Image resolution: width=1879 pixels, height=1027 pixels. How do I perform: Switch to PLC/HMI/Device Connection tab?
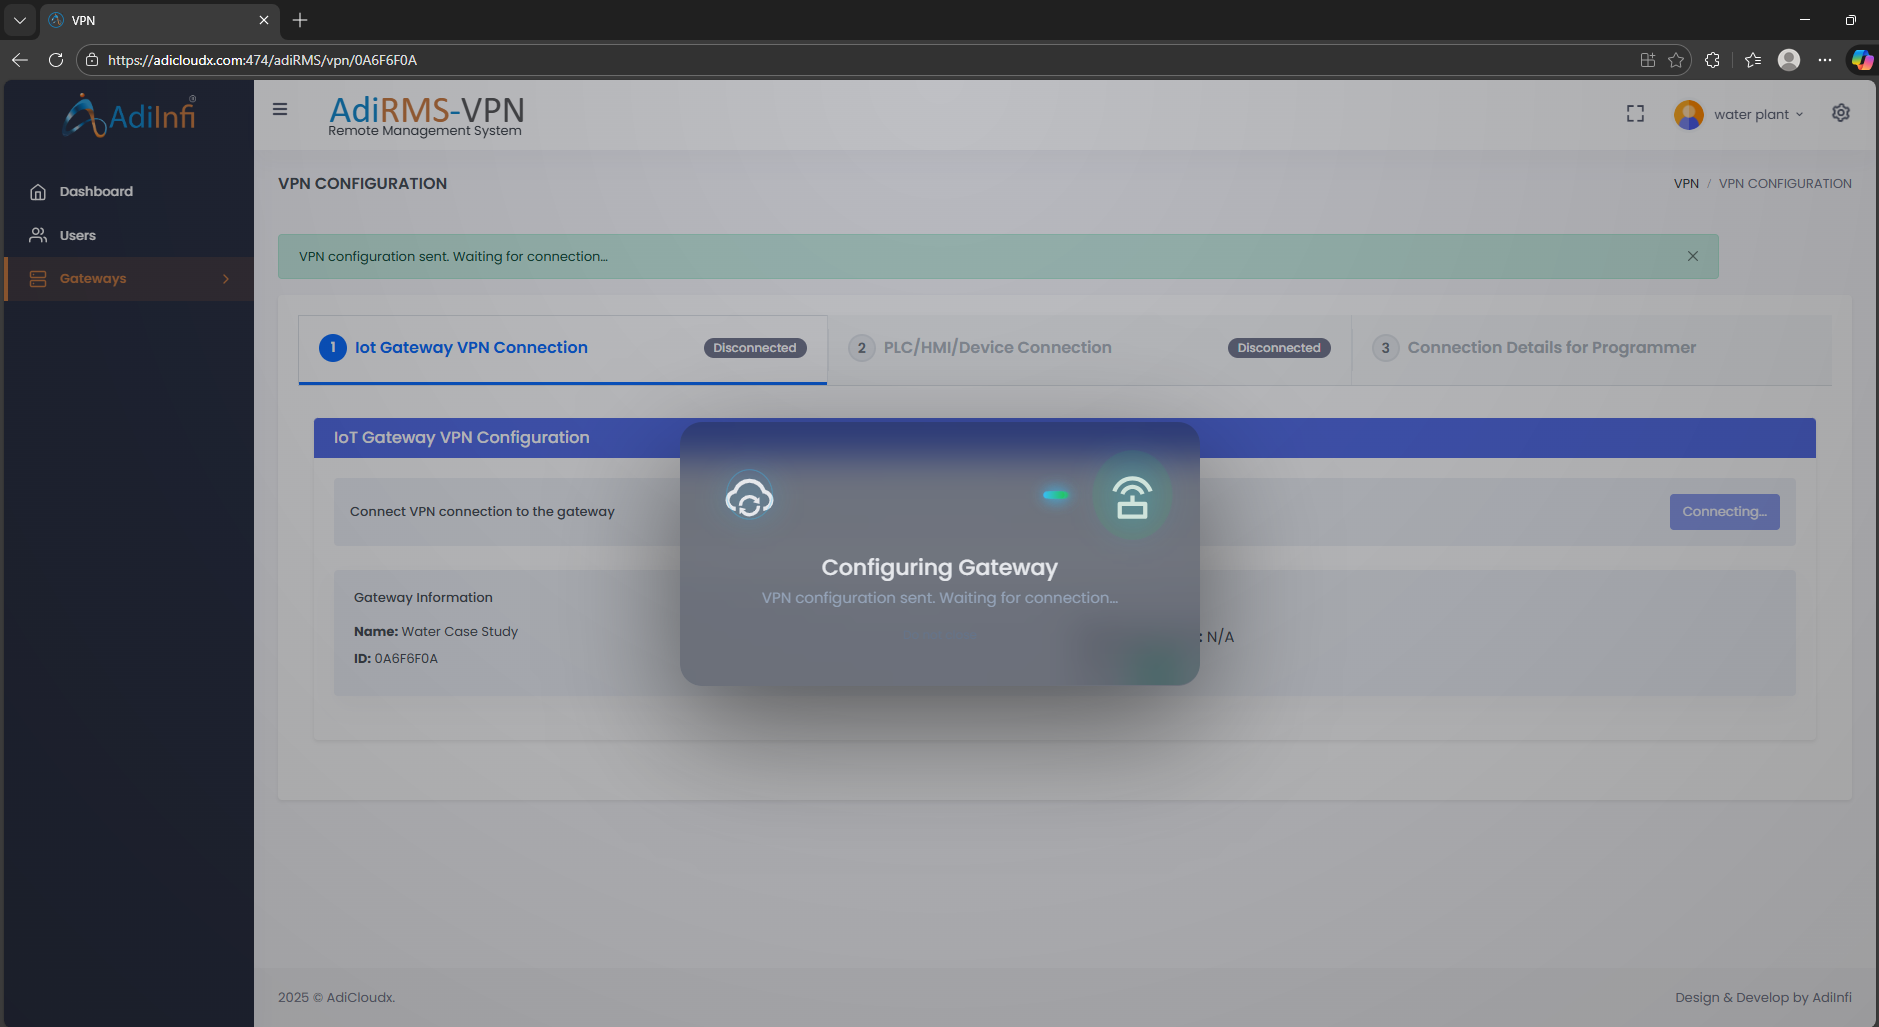tap(997, 348)
